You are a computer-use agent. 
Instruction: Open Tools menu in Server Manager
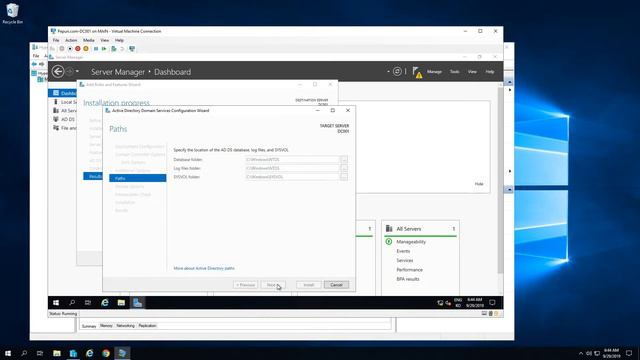click(454, 71)
